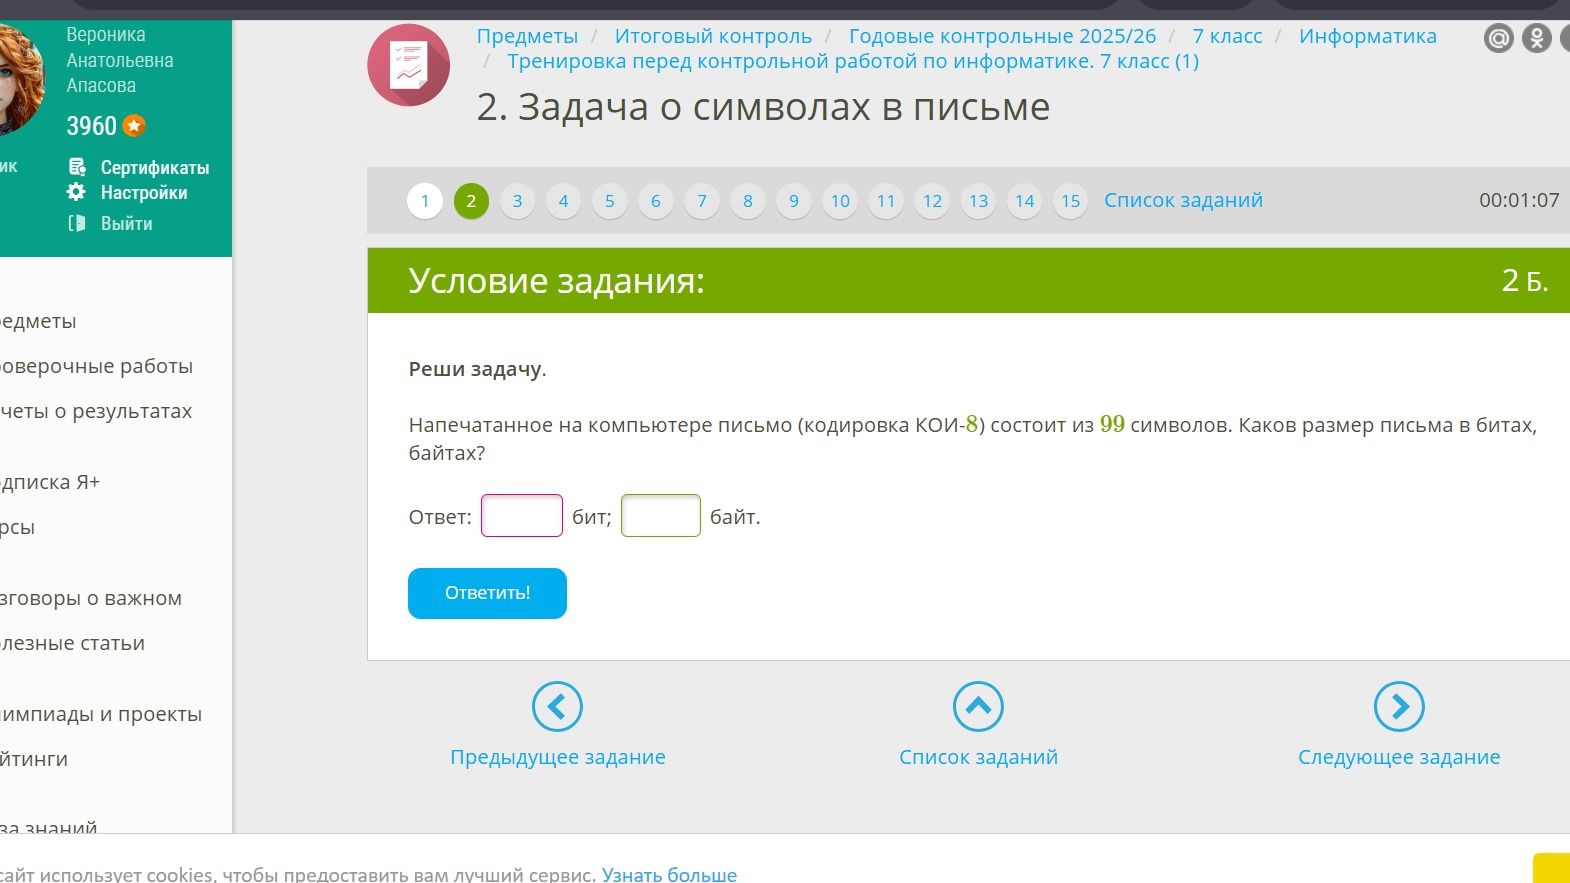
Task: Focus the байт answer input field
Action: pos(661,516)
